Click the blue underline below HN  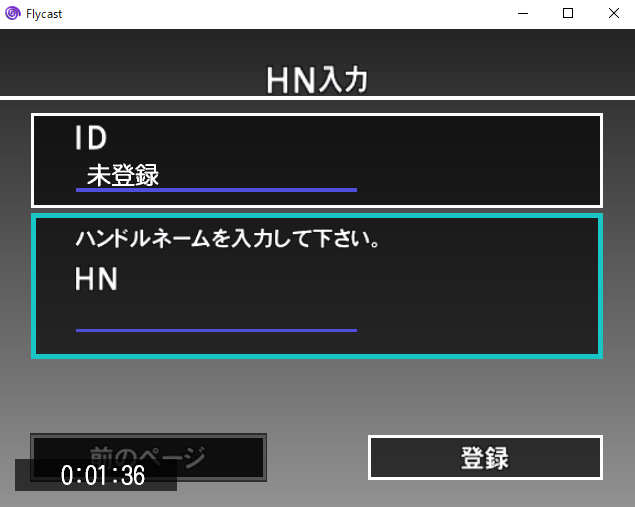(x=216, y=330)
